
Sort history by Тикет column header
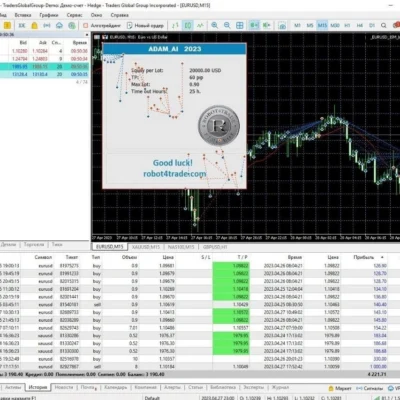click(71, 257)
